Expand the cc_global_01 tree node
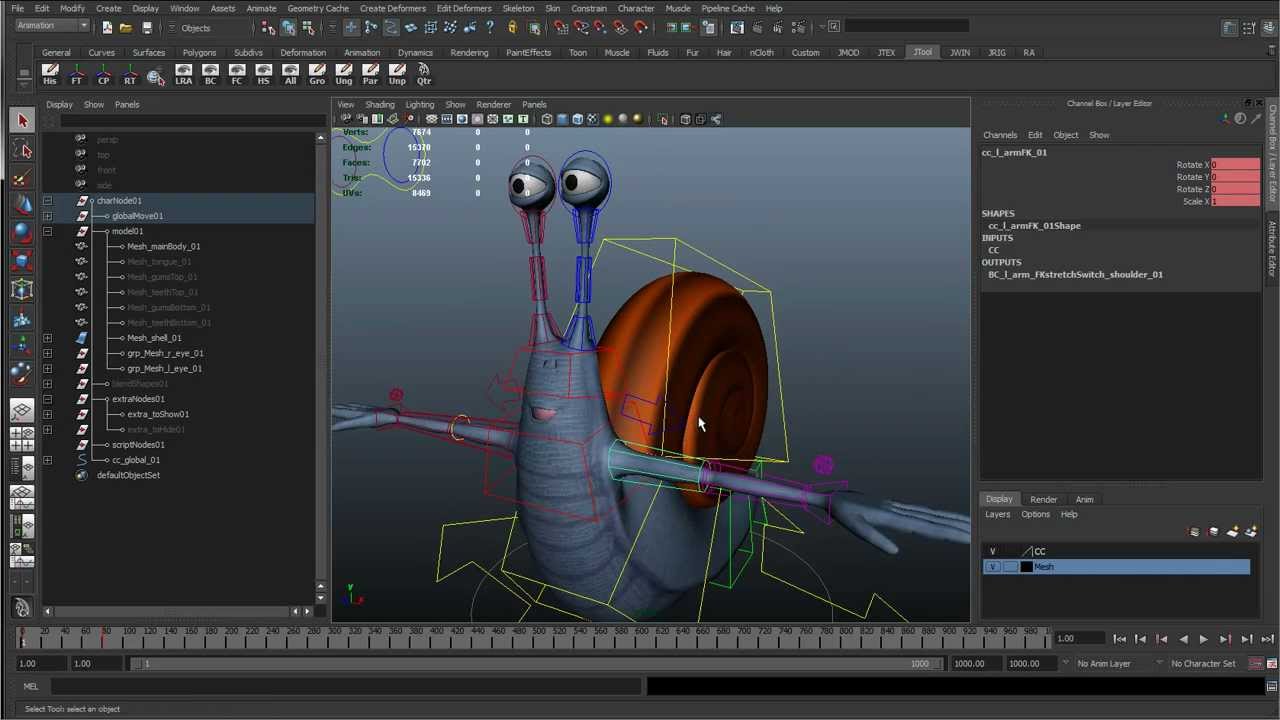 click(47, 460)
